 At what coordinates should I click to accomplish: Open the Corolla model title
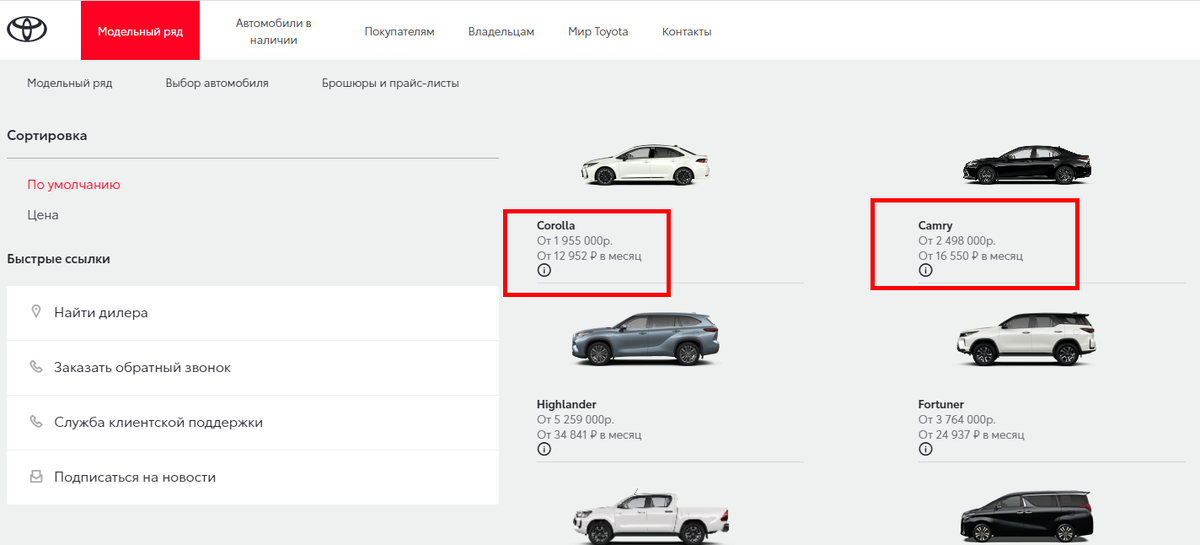pyautogui.click(x=556, y=226)
